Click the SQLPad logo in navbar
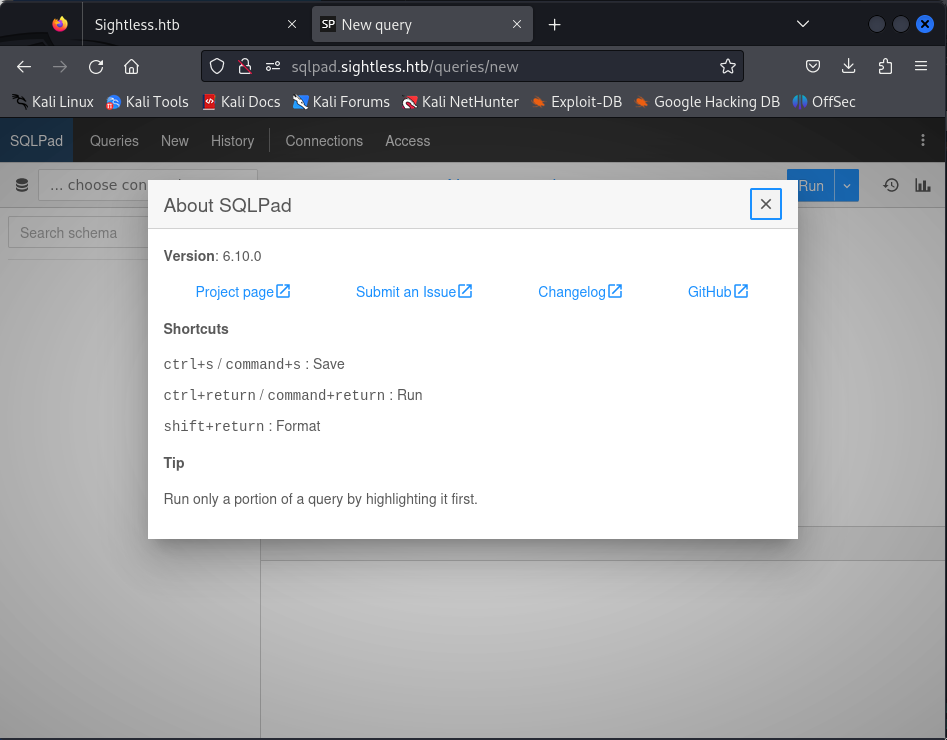This screenshot has height=740, width=947. (36, 141)
